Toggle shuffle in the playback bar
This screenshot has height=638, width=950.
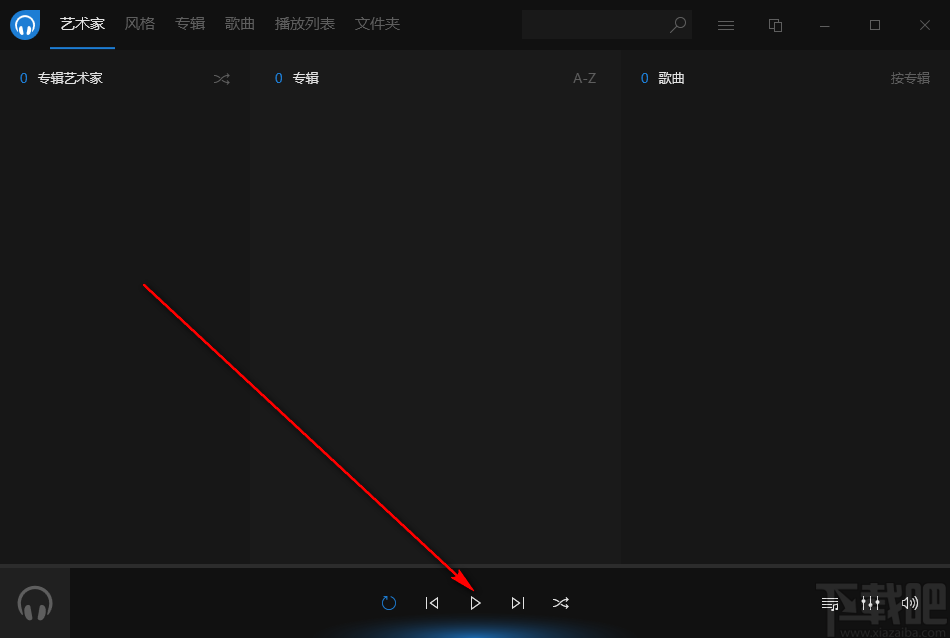pyautogui.click(x=561, y=603)
